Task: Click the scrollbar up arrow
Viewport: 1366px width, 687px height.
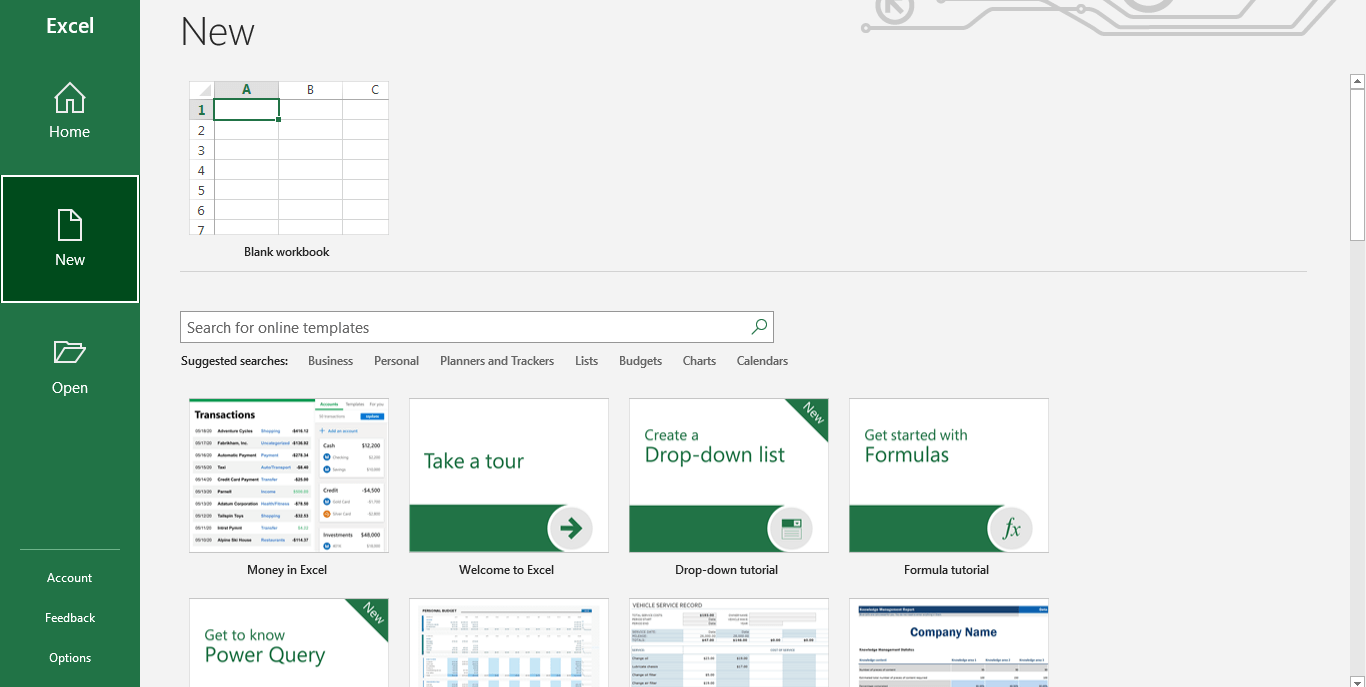Action: [1357, 81]
